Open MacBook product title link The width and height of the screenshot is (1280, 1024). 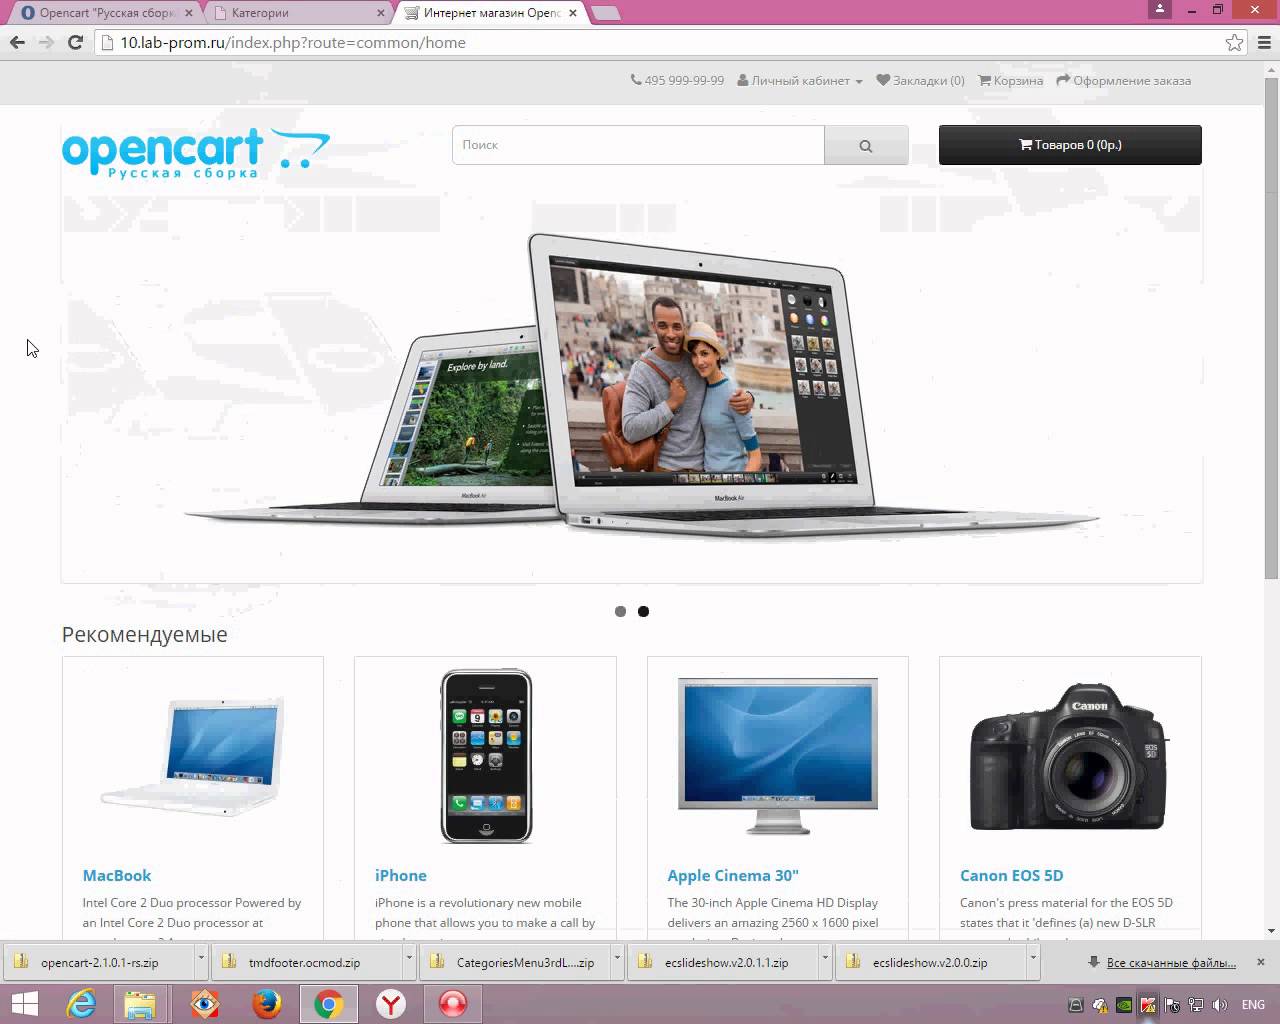(117, 875)
